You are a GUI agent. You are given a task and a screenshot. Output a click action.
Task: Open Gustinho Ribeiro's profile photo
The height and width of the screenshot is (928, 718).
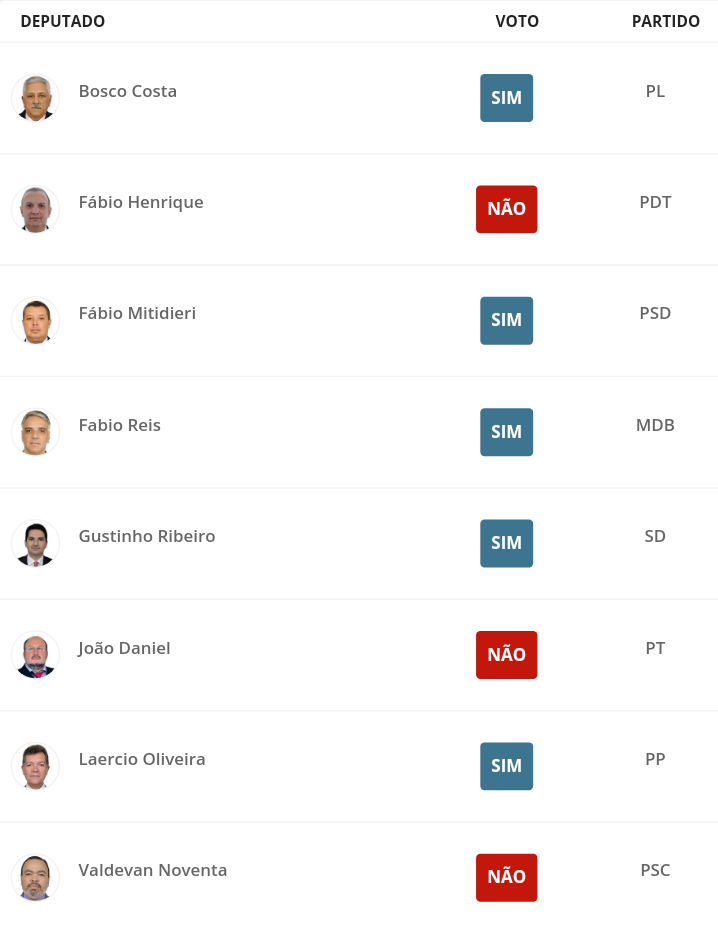36,543
